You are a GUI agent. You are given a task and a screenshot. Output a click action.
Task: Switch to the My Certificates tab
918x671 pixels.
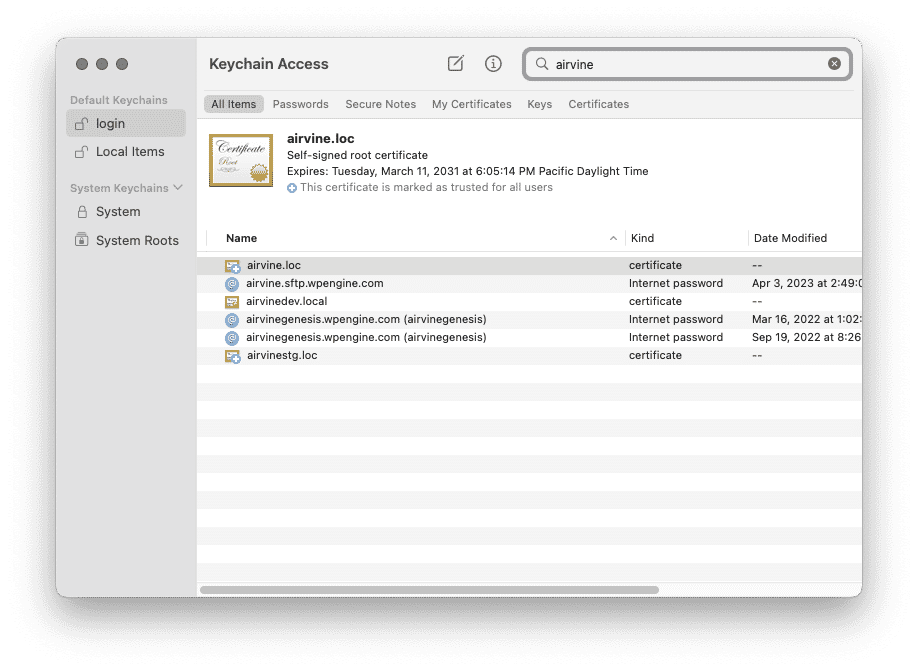[471, 104]
